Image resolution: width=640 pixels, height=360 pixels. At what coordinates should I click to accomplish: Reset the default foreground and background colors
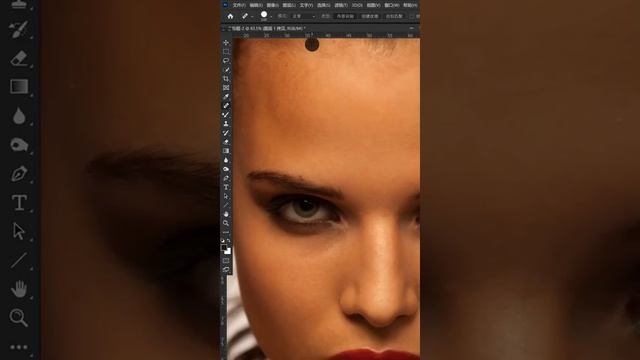click(x=223, y=241)
